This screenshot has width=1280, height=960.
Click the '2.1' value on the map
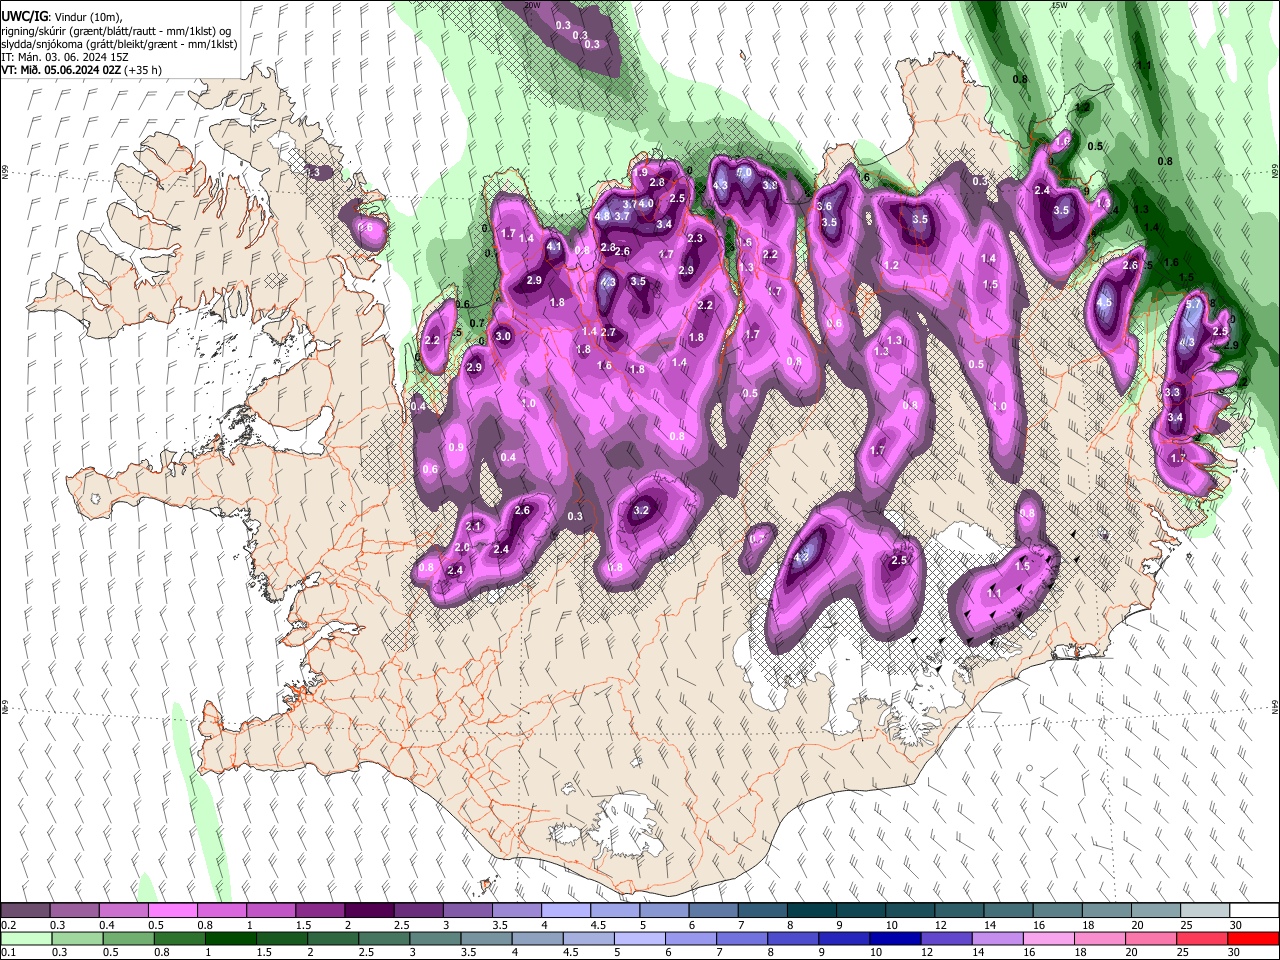(474, 526)
